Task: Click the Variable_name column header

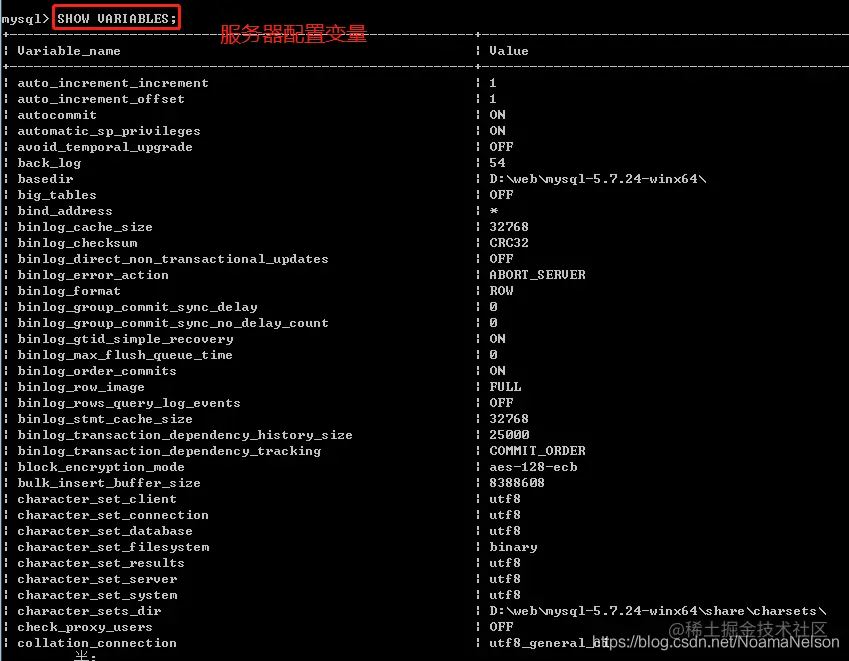Action: pos(69,51)
